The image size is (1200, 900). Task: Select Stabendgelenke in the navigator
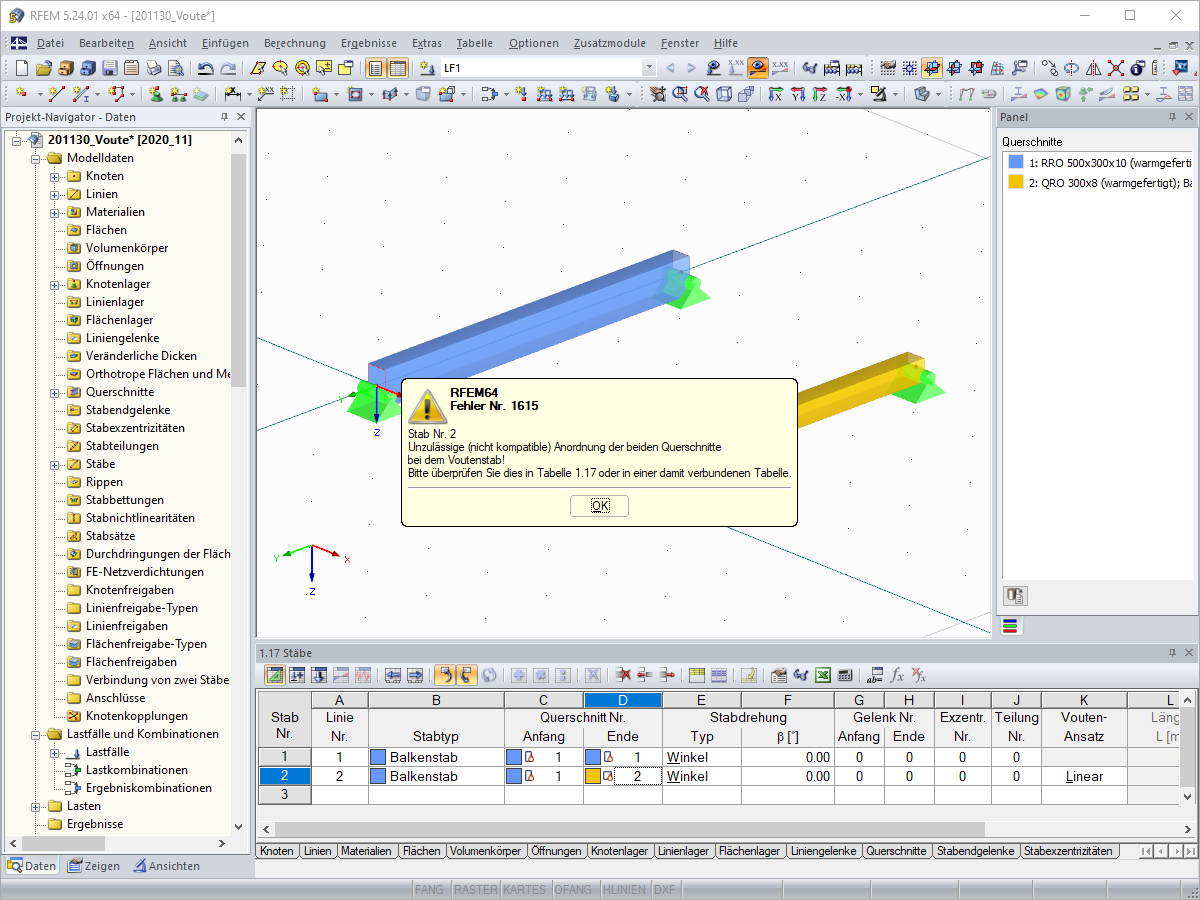[127, 410]
